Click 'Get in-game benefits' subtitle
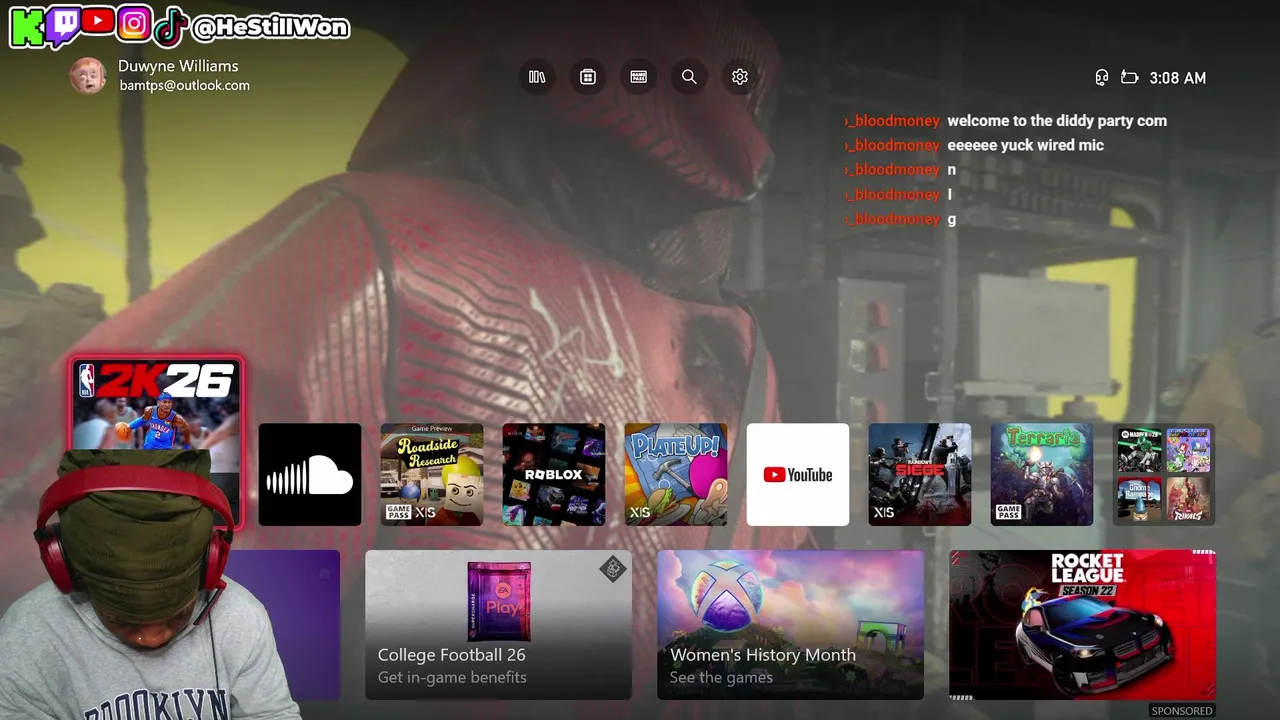Viewport: 1280px width, 720px height. (452, 677)
